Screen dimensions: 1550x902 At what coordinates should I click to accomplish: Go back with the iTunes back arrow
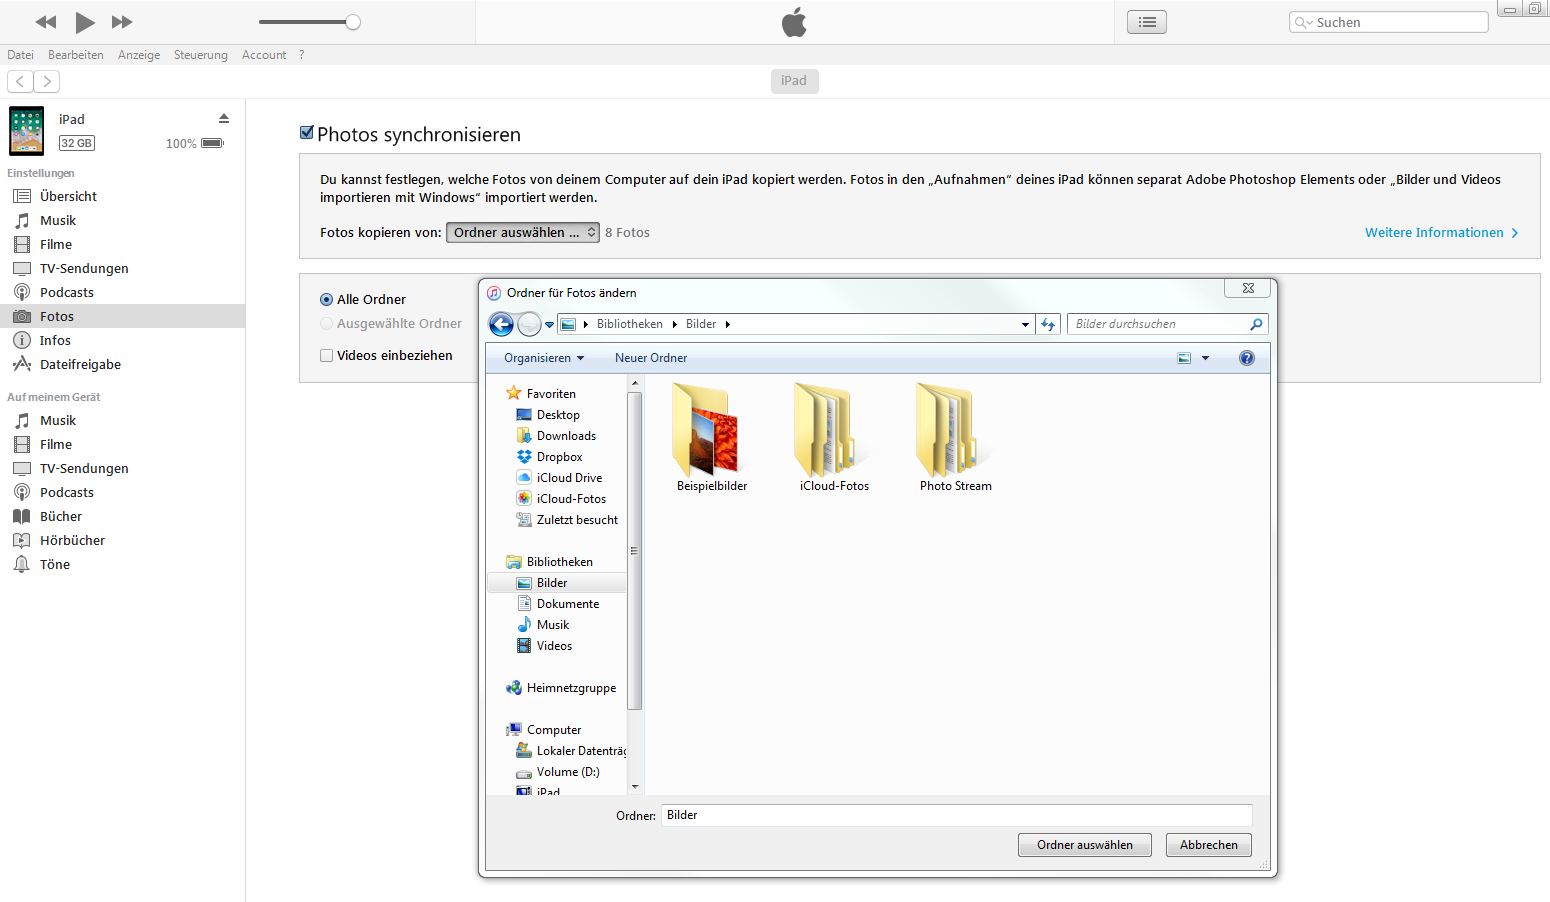pos(21,81)
